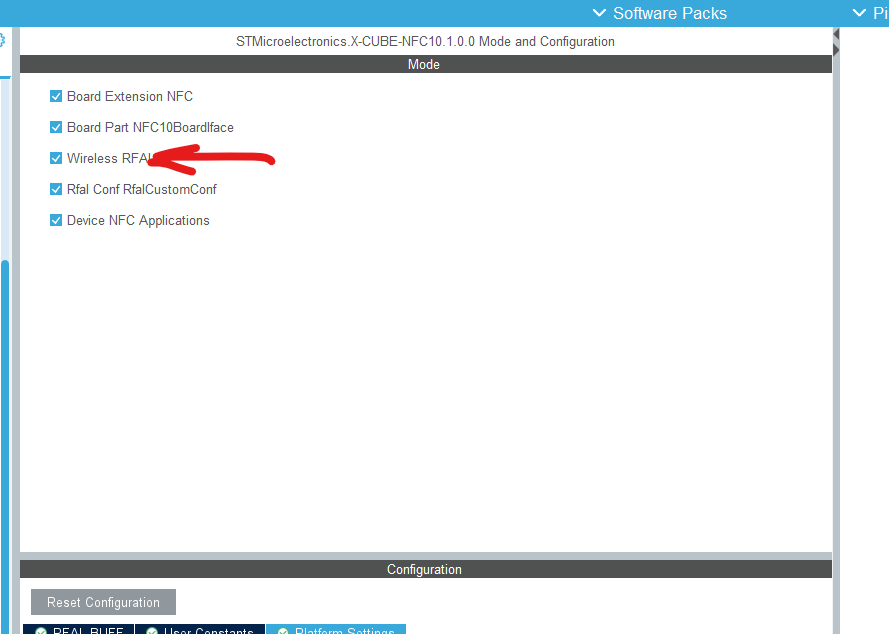889x634 pixels.
Task: Click the Board Extension NFC label
Action: click(130, 96)
